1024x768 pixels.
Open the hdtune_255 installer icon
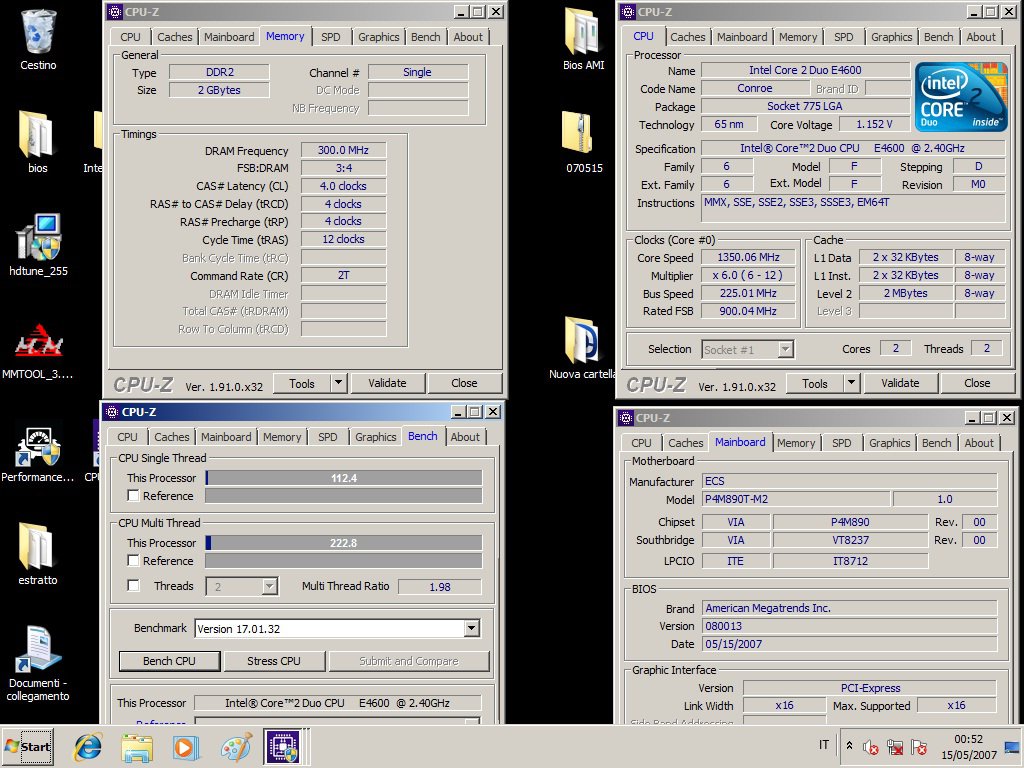point(38,238)
